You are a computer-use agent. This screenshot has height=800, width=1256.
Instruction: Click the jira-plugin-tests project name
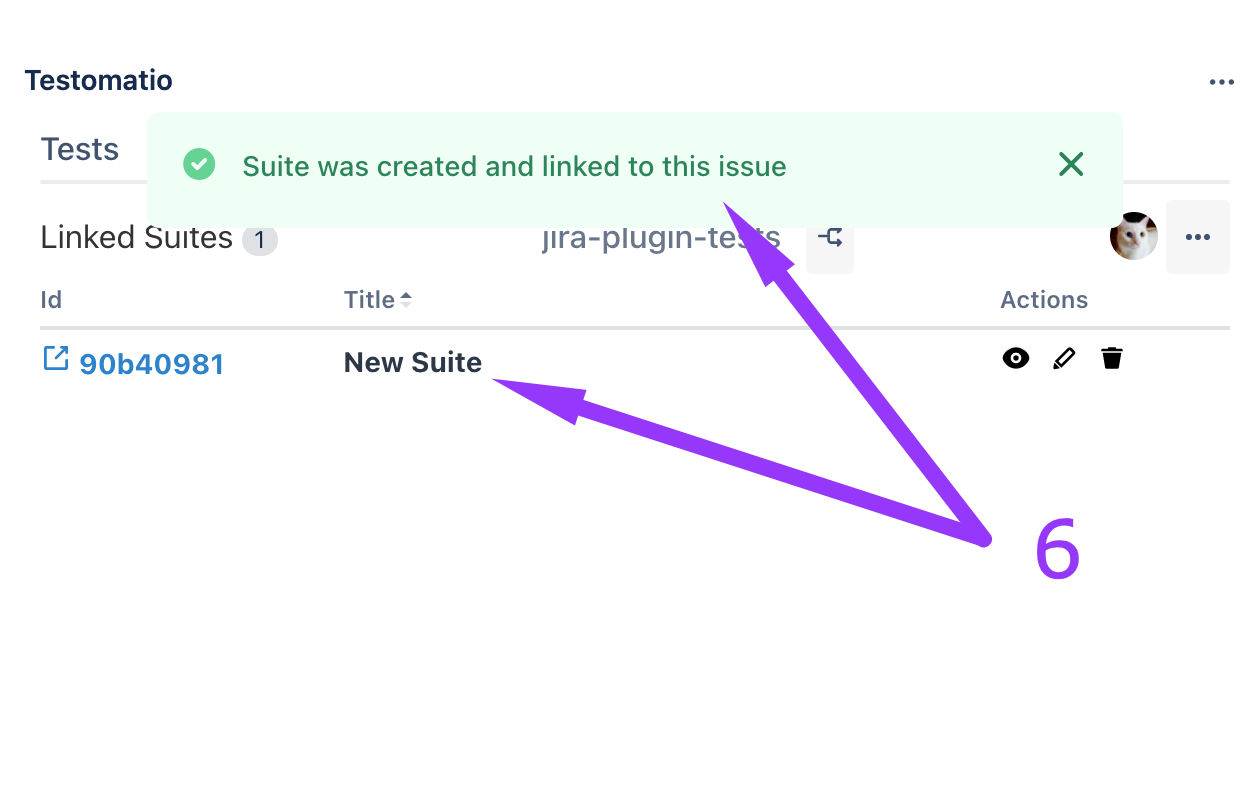click(x=660, y=239)
